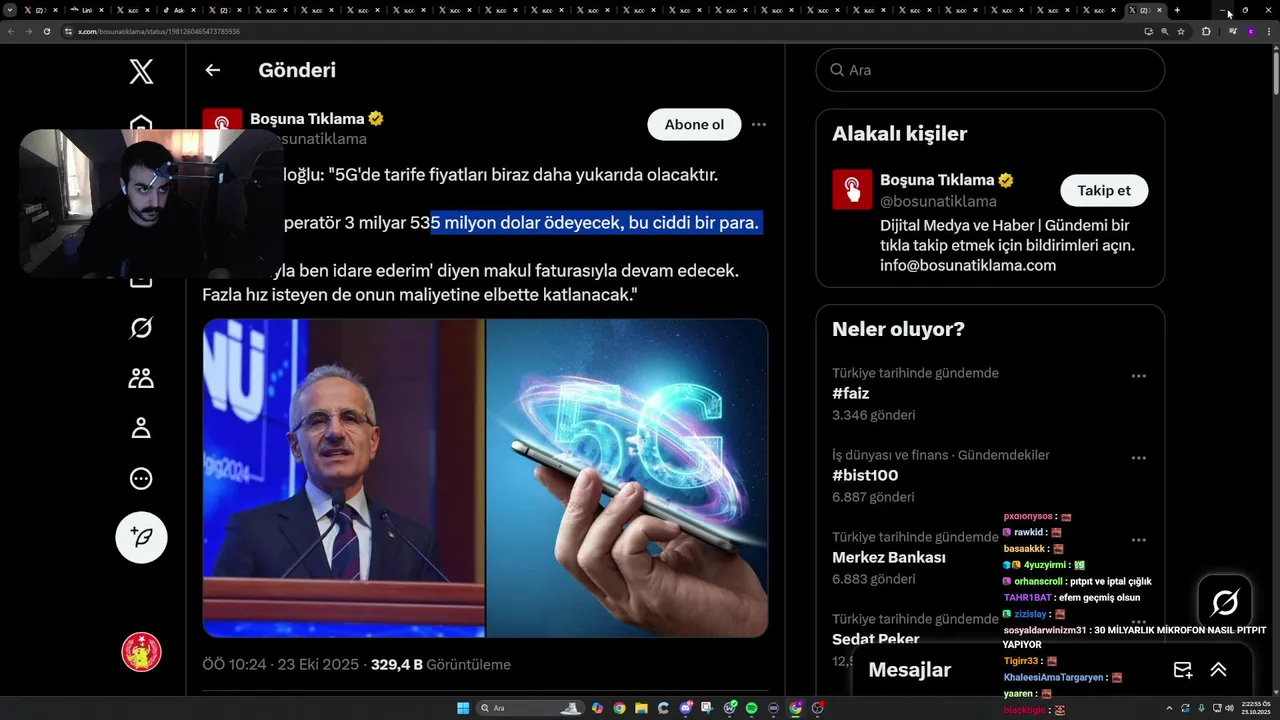Open options for #faiz trend
The height and width of the screenshot is (720, 1280).
pyautogui.click(x=1138, y=376)
